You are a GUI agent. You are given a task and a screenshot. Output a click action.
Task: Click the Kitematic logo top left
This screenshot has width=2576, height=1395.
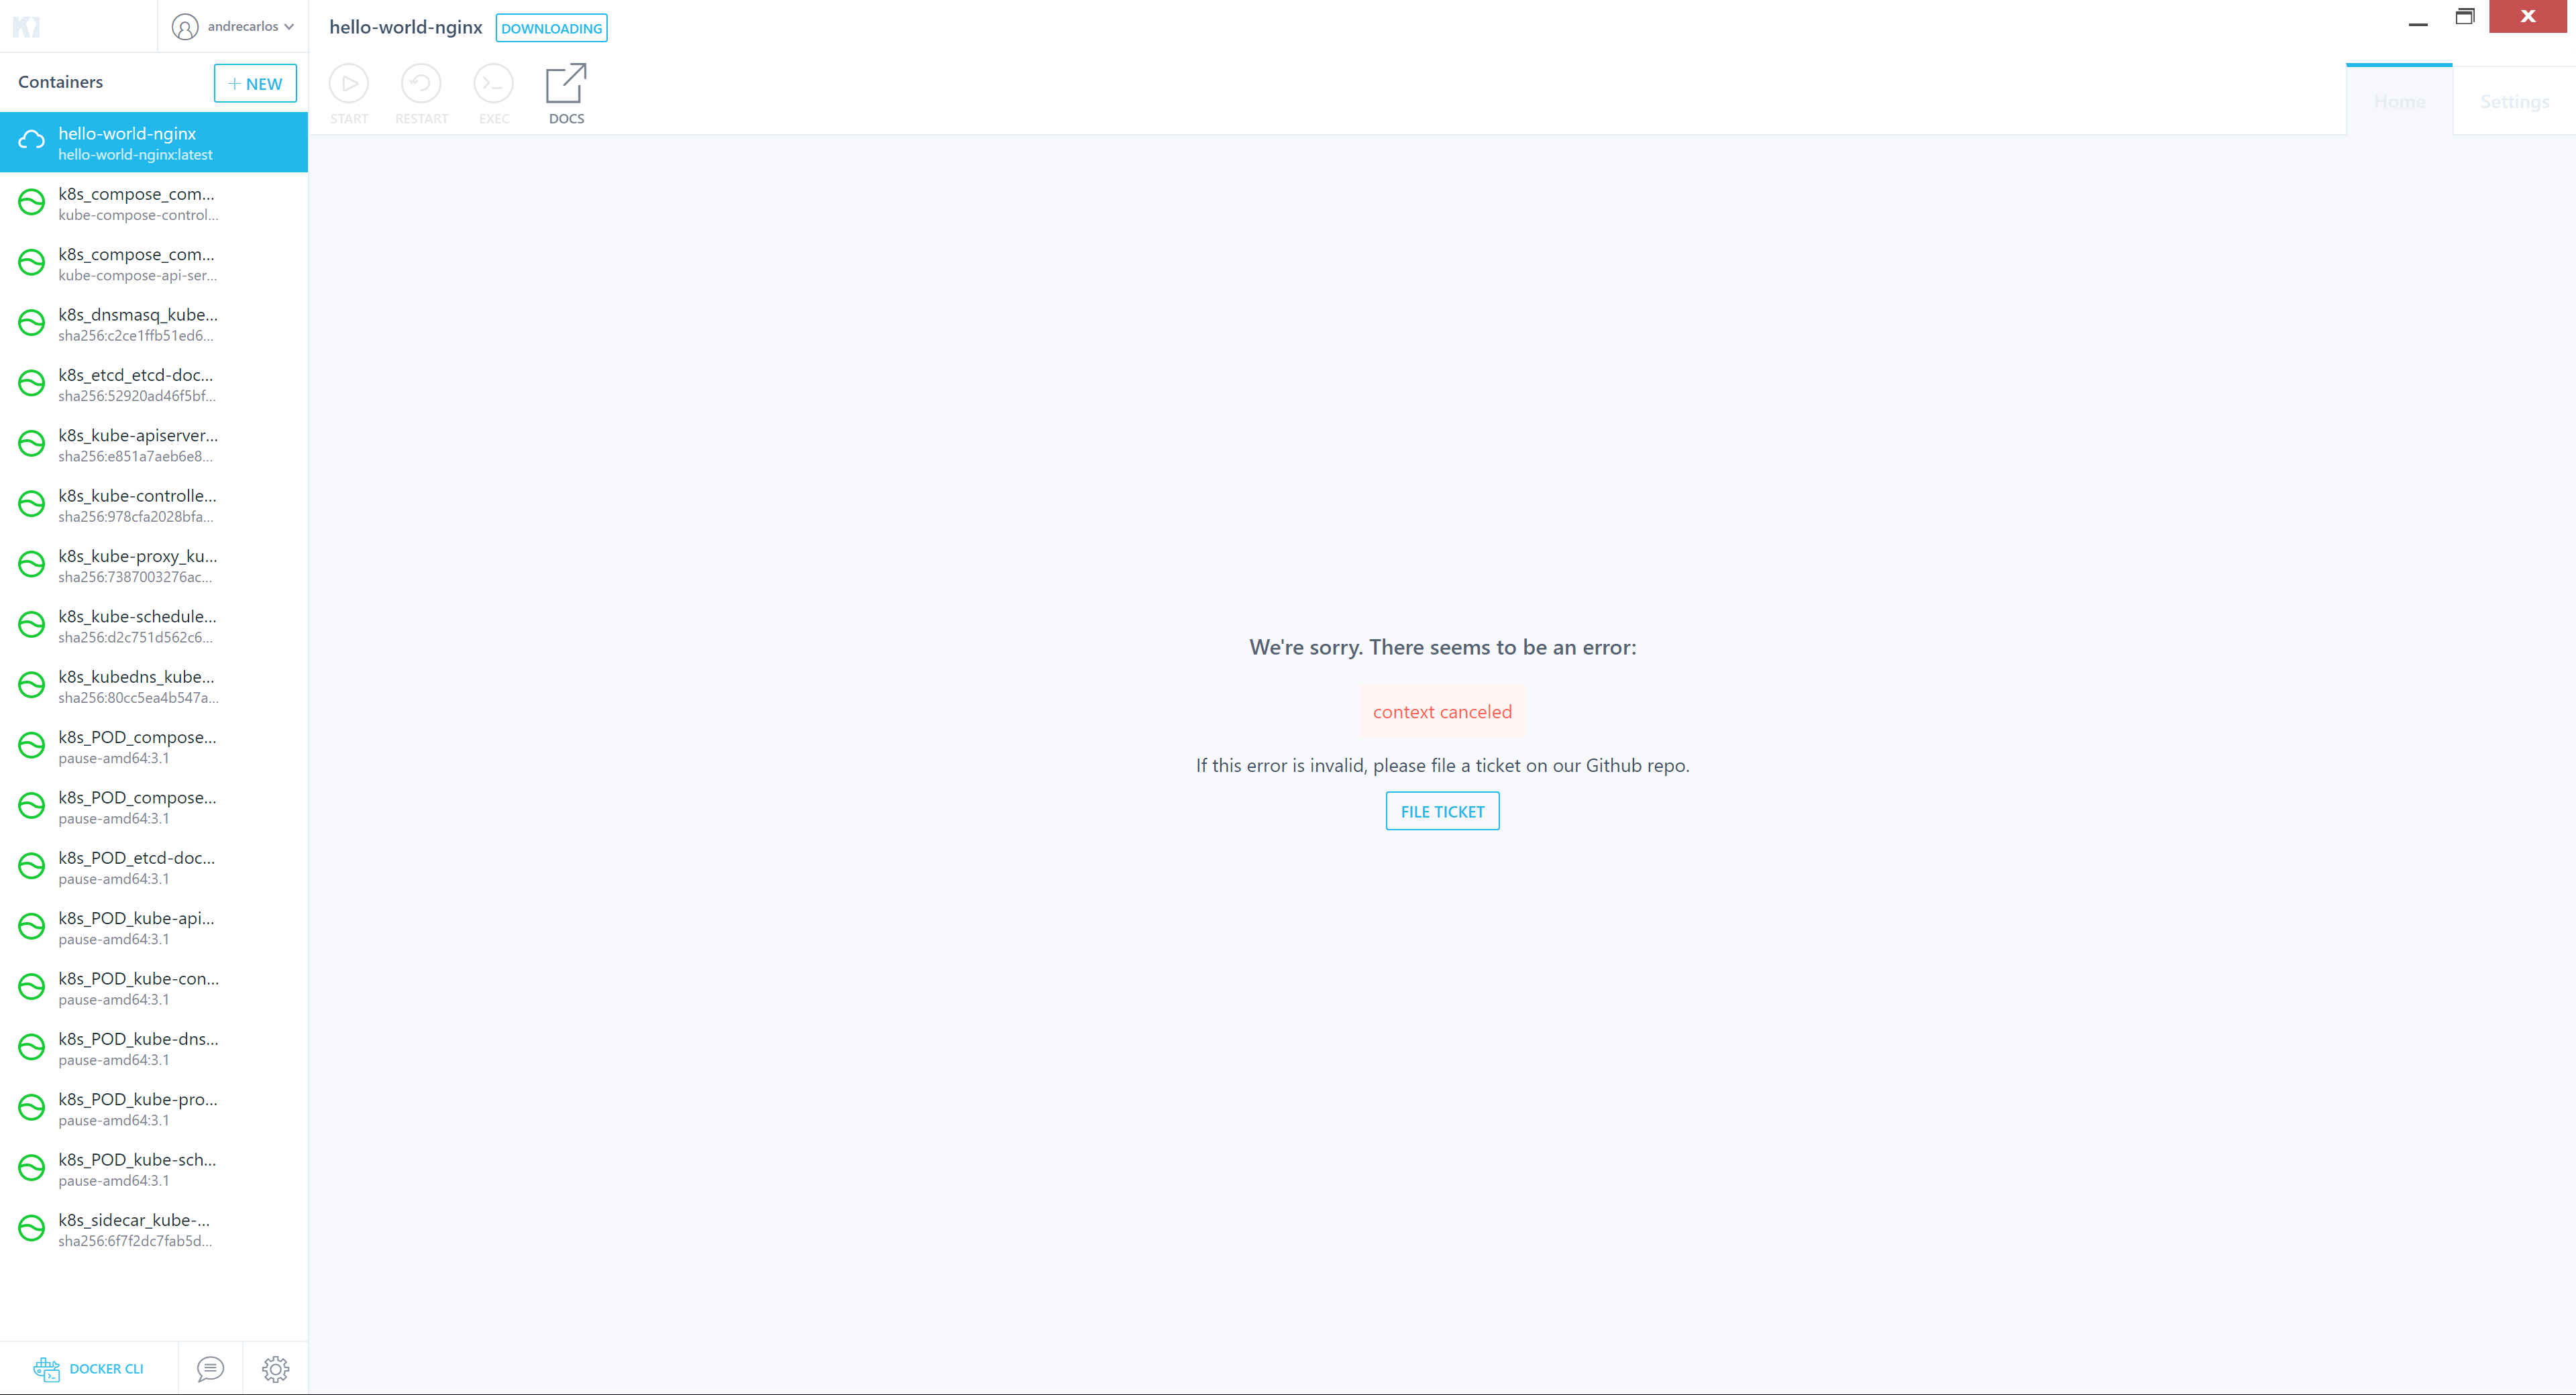[28, 26]
